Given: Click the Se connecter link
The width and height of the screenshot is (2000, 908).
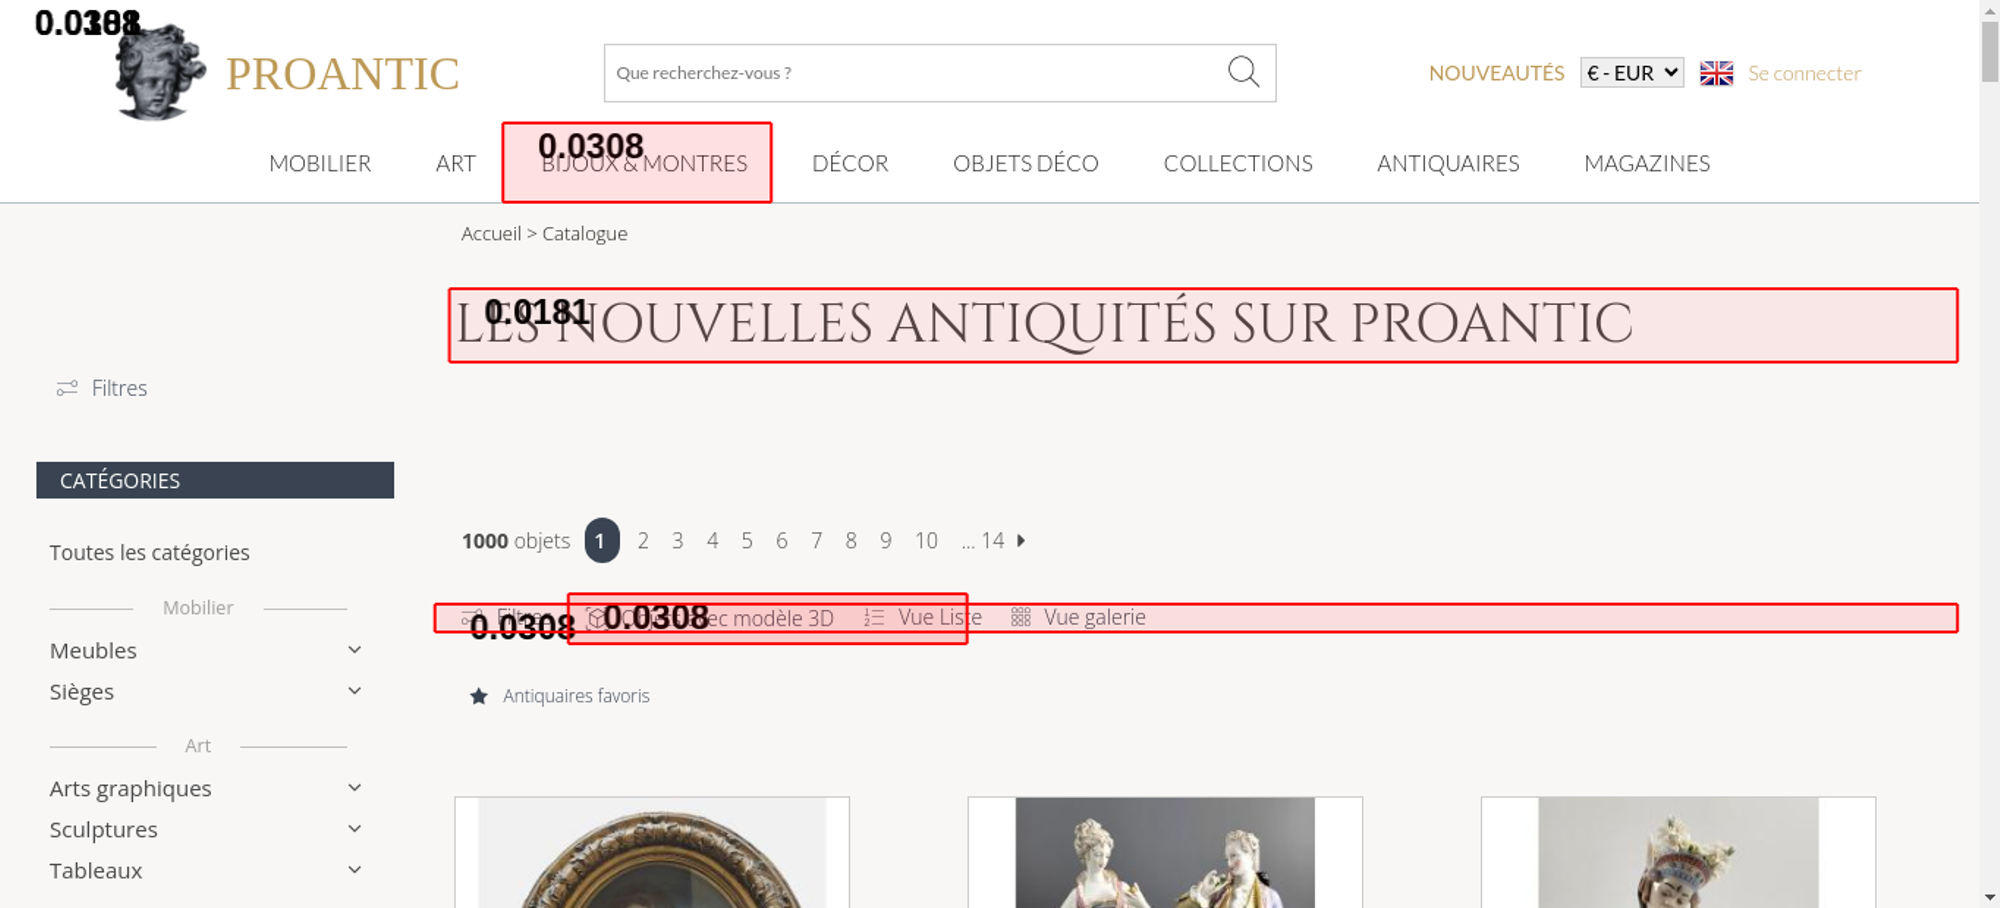Looking at the screenshot, I should [x=1804, y=73].
